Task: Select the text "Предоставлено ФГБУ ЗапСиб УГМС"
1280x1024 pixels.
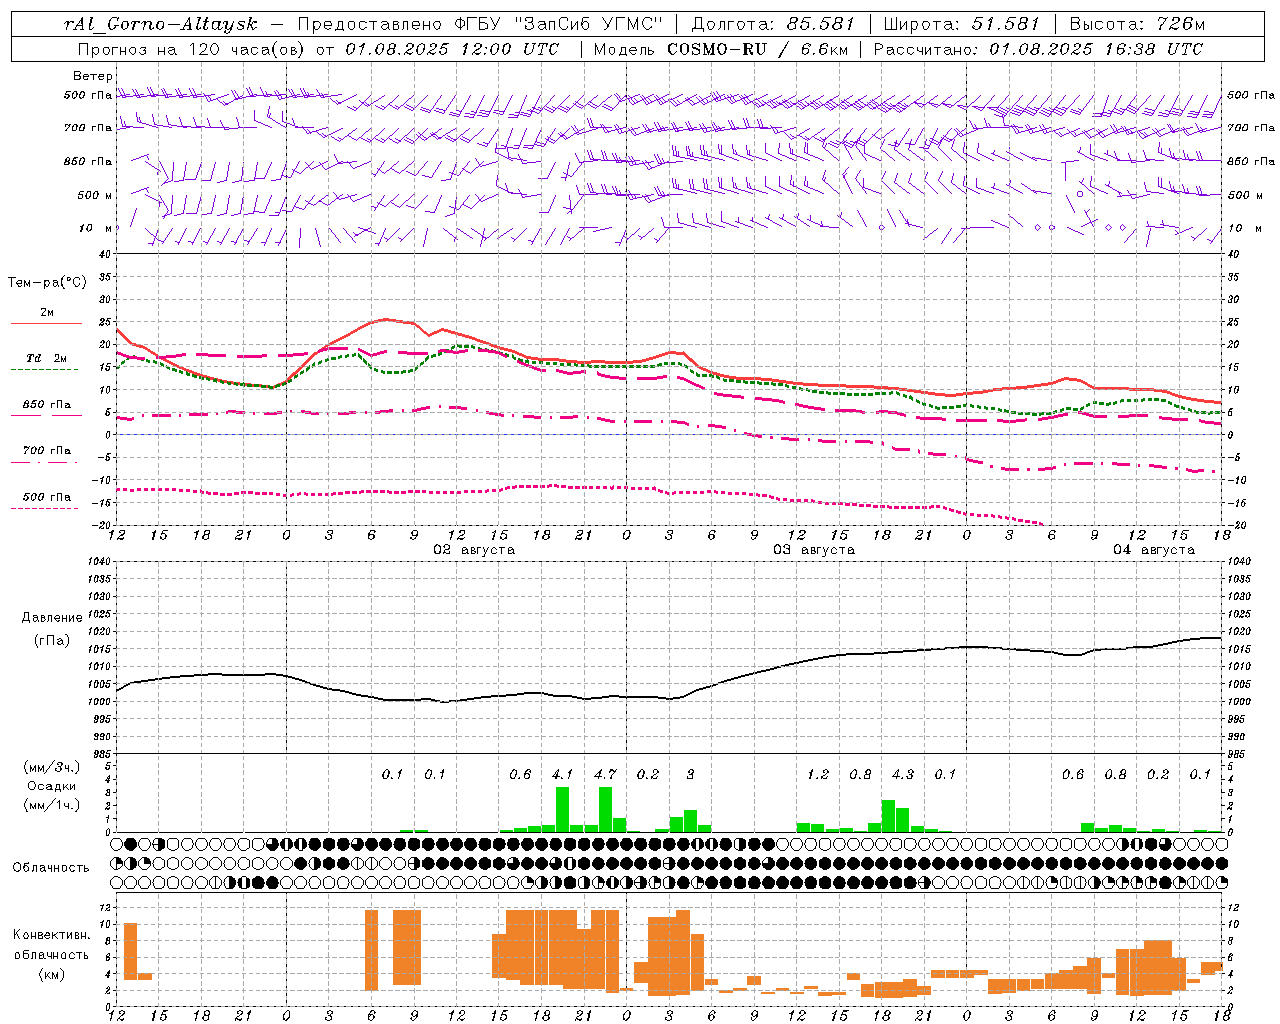Action: (x=480, y=24)
